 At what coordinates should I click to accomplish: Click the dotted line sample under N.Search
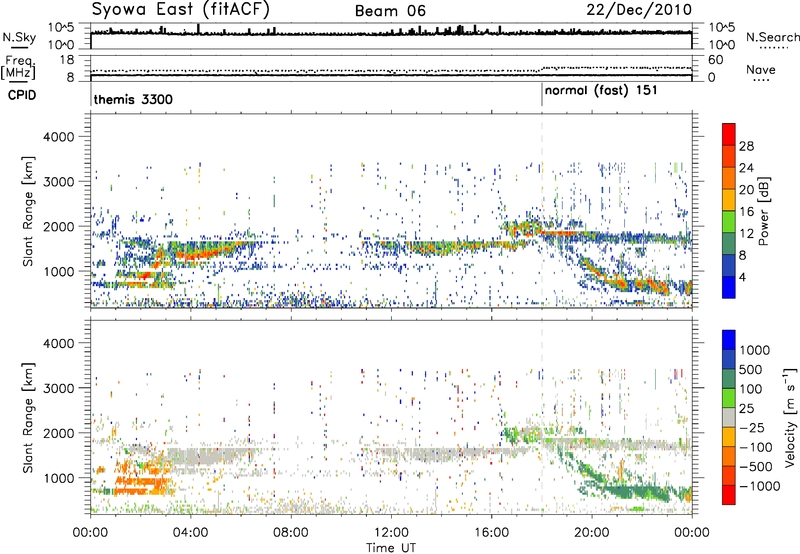pyautogui.click(x=773, y=47)
